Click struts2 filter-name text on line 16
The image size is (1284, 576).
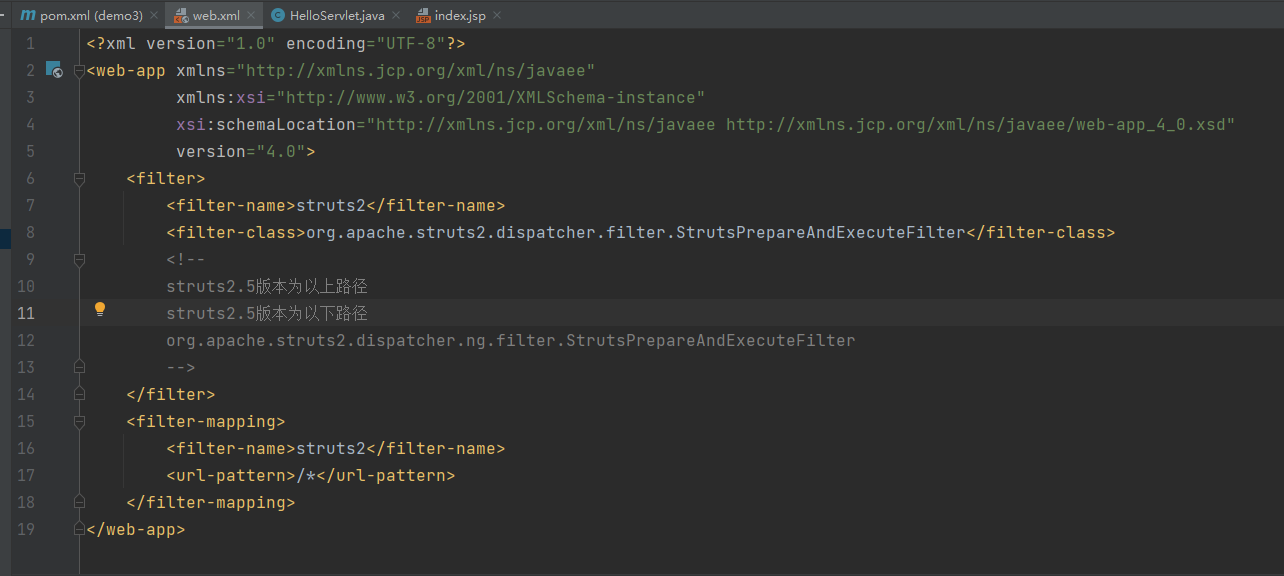pos(331,448)
